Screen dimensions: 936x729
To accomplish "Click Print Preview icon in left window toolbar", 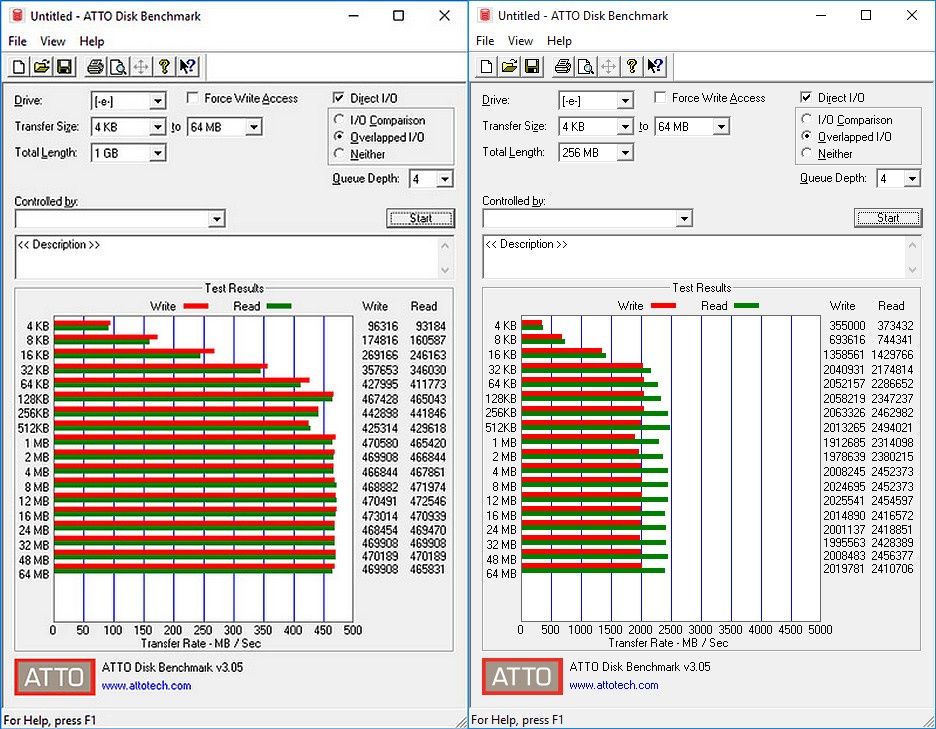I will click(118, 66).
